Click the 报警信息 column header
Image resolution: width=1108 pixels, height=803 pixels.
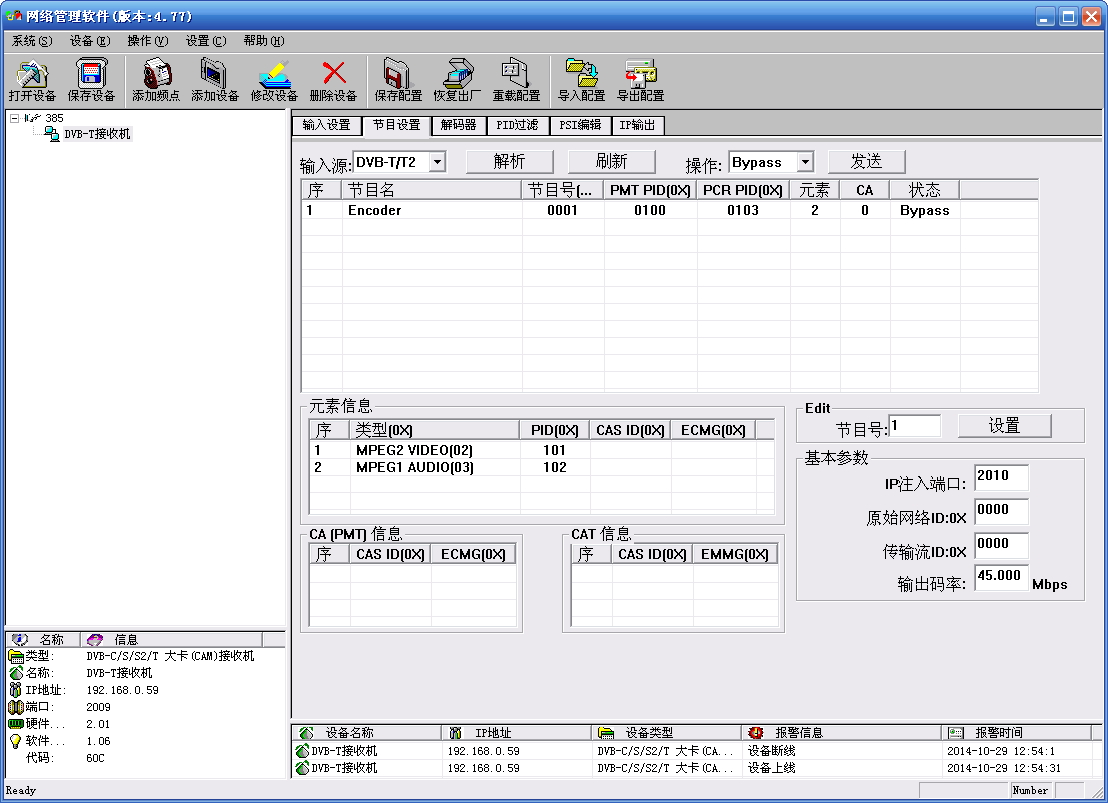click(842, 732)
